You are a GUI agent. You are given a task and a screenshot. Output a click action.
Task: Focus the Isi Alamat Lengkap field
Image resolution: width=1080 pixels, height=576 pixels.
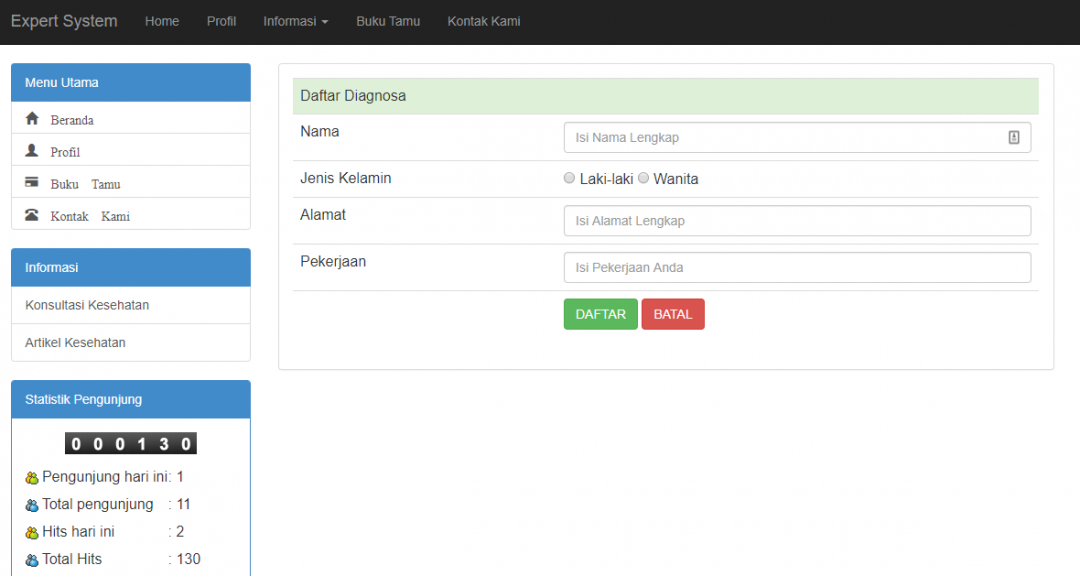coord(797,220)
